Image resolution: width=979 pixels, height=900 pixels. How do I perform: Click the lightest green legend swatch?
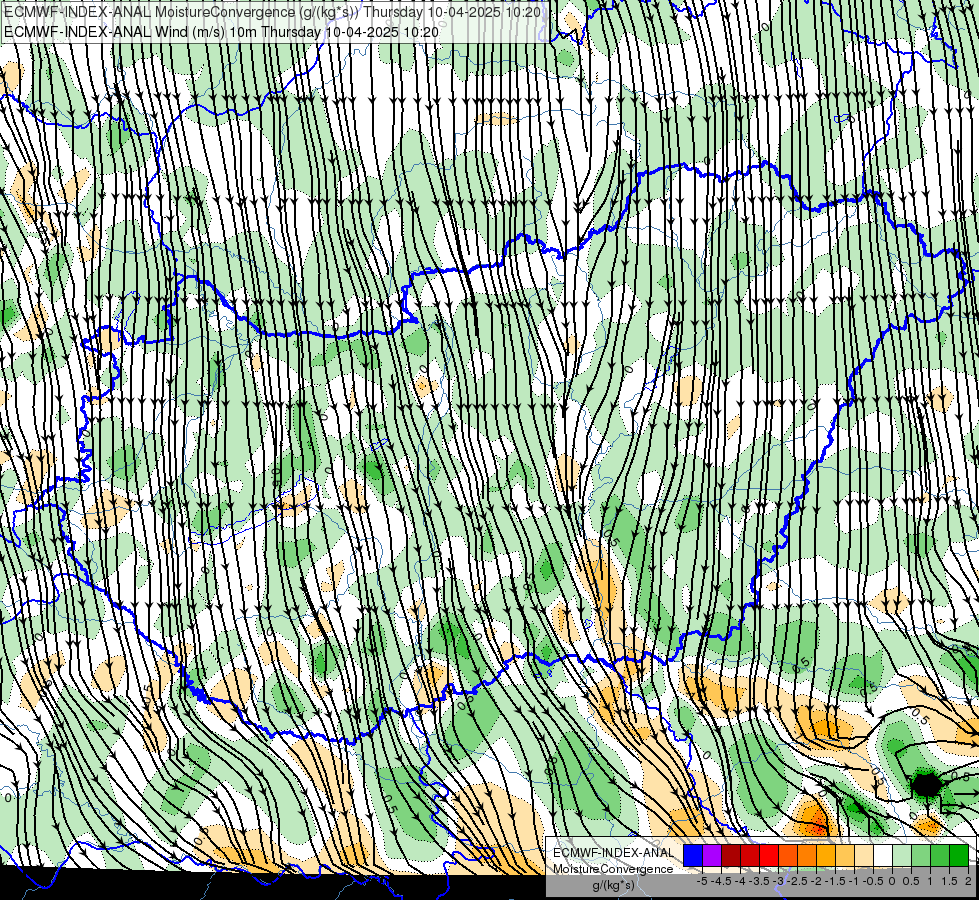pyautogui.click(x=902, y=855)
